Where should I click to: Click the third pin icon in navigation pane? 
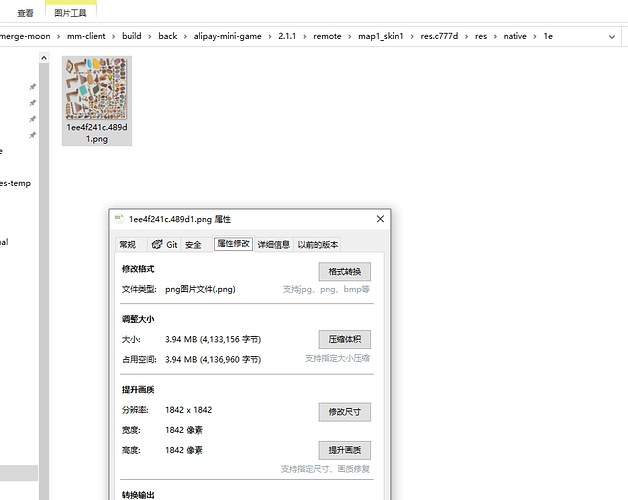click(x=32, y=119)
